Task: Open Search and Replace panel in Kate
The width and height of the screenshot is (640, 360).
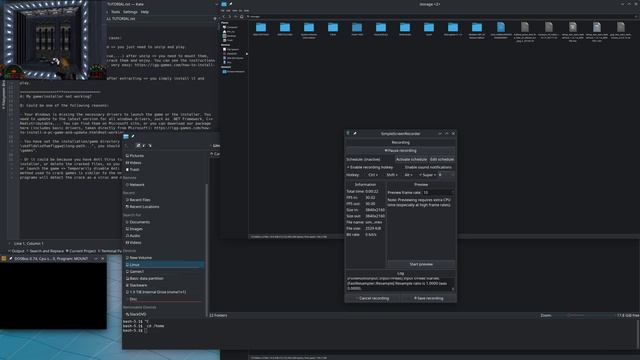Action: click(x=45, y=251)
